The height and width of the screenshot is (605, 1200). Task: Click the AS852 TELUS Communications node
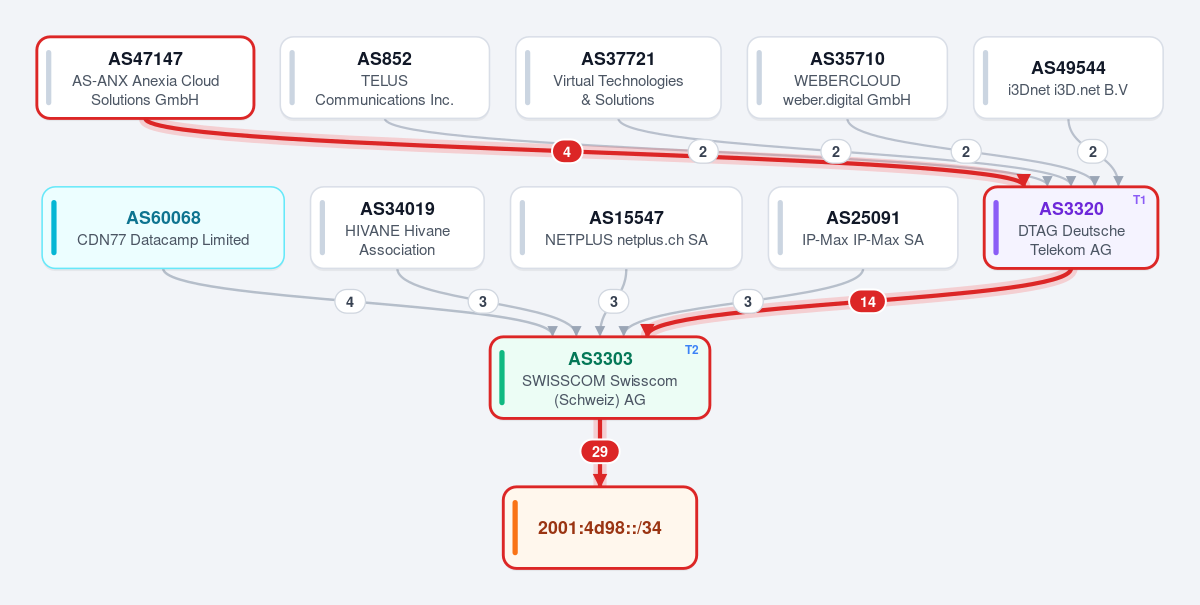[384, 78]
